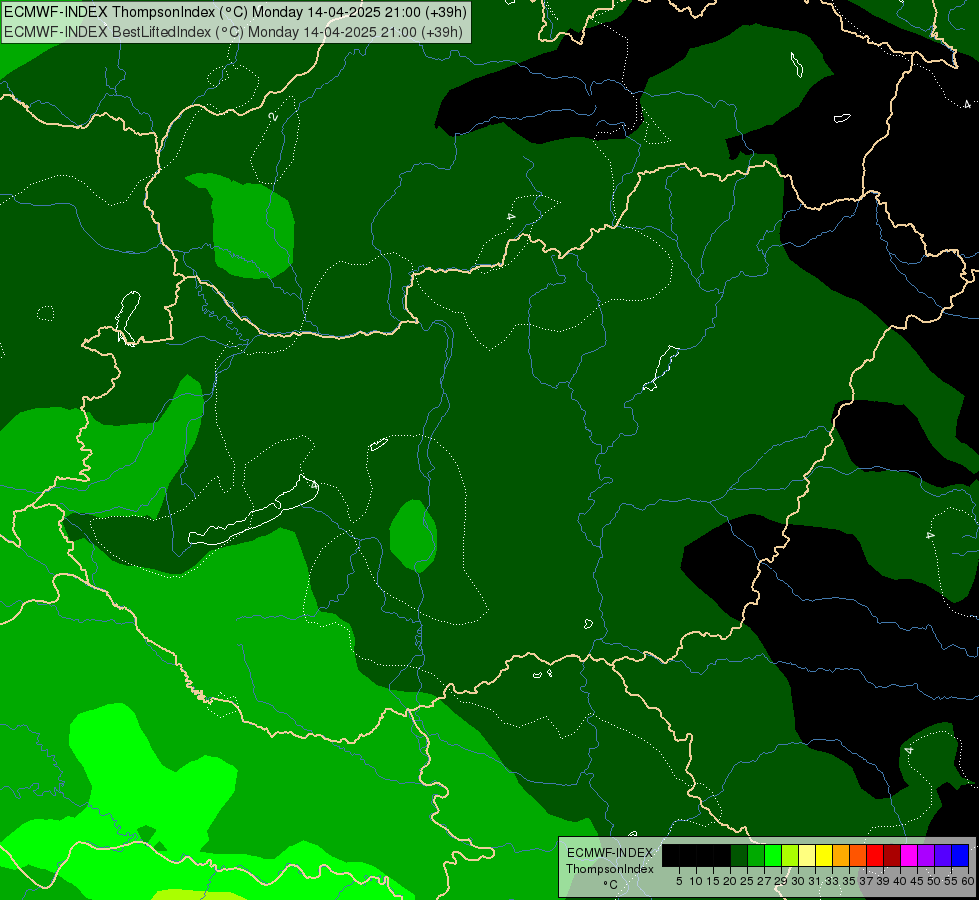The width and height of the screenshot is (979, 900).
Task: Click the °C unit label in legend
Action: (x=611, y=884)
